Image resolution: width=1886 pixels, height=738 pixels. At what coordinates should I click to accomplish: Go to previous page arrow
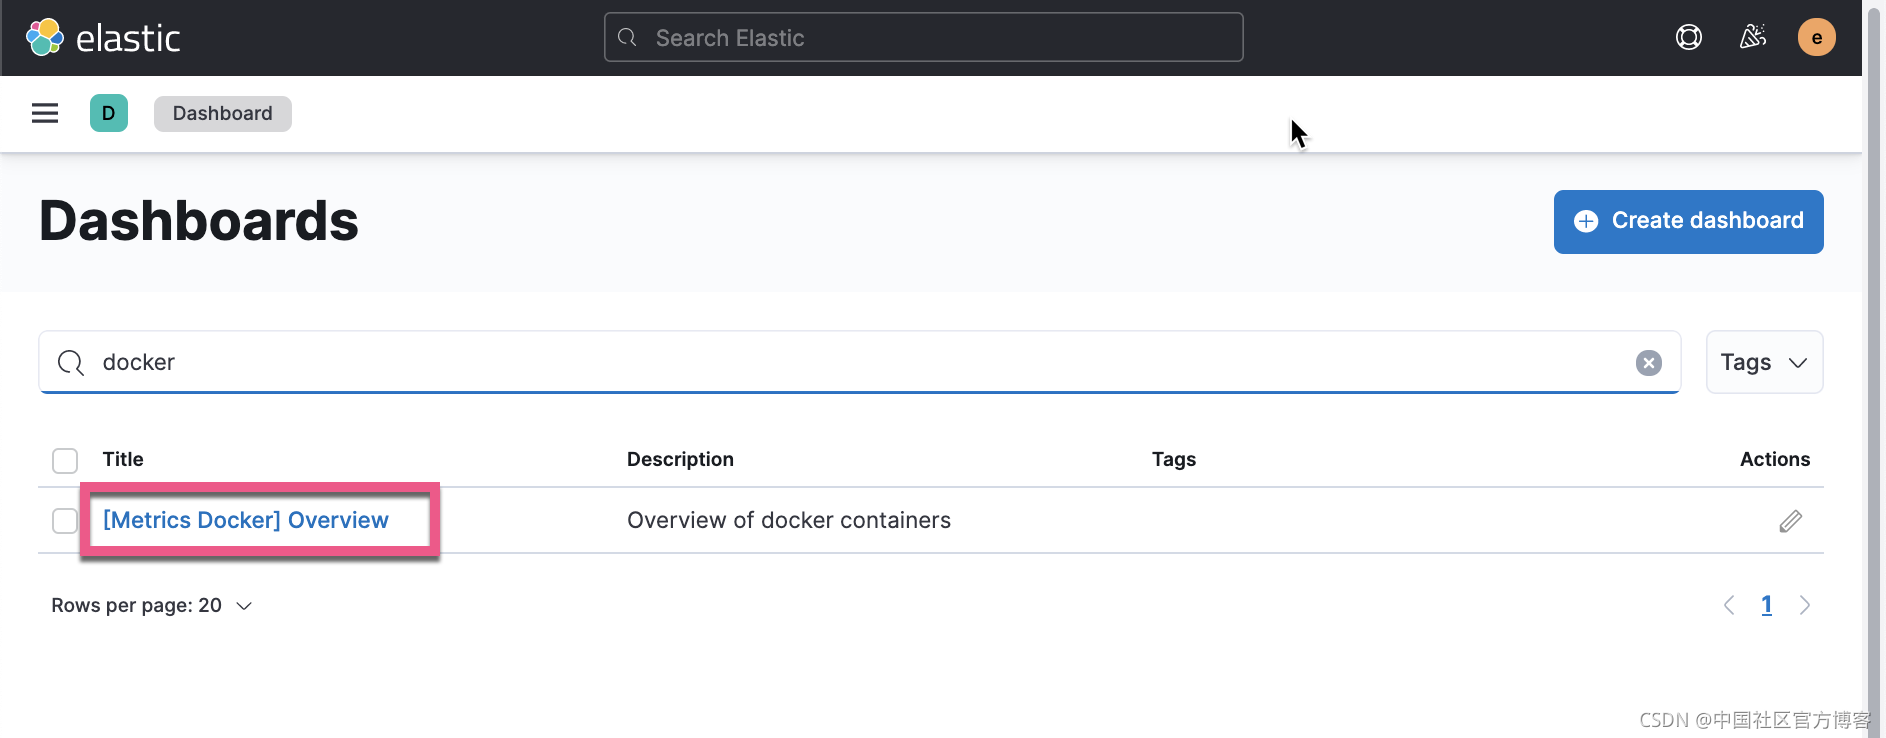pyautogui.click(x=1729, y=605)
